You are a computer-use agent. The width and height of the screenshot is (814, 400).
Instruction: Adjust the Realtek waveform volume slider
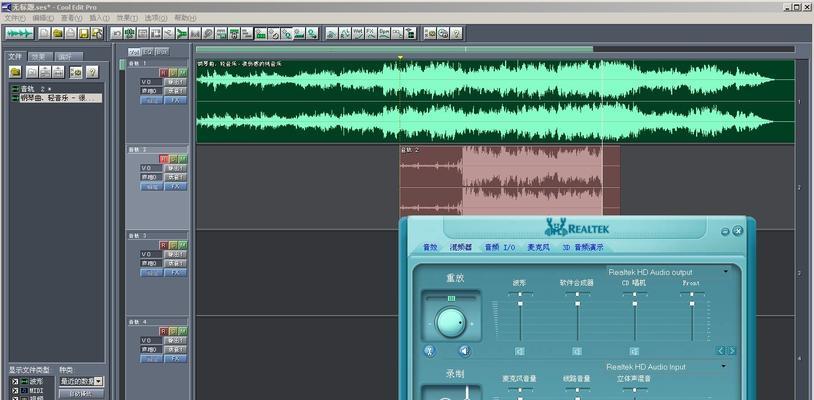(520, 303)
